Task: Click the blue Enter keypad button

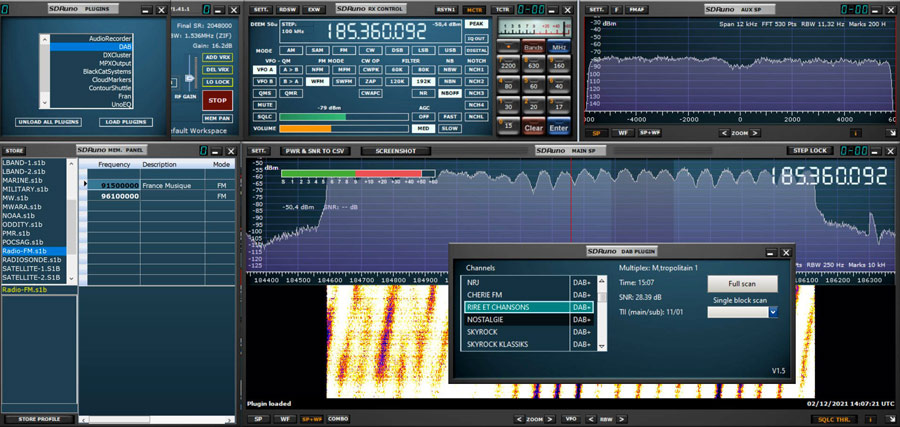Action: [x=559, y=127]
